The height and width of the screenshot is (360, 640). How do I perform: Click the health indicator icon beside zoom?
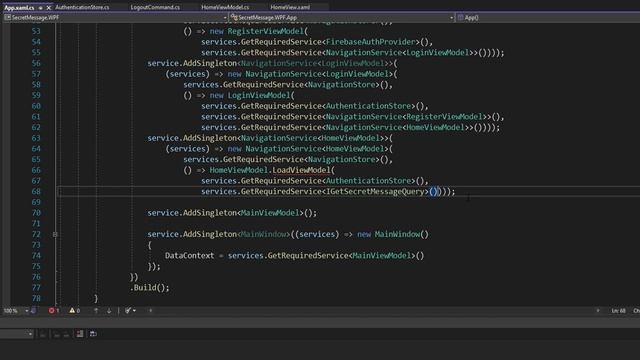click(33, 311)
